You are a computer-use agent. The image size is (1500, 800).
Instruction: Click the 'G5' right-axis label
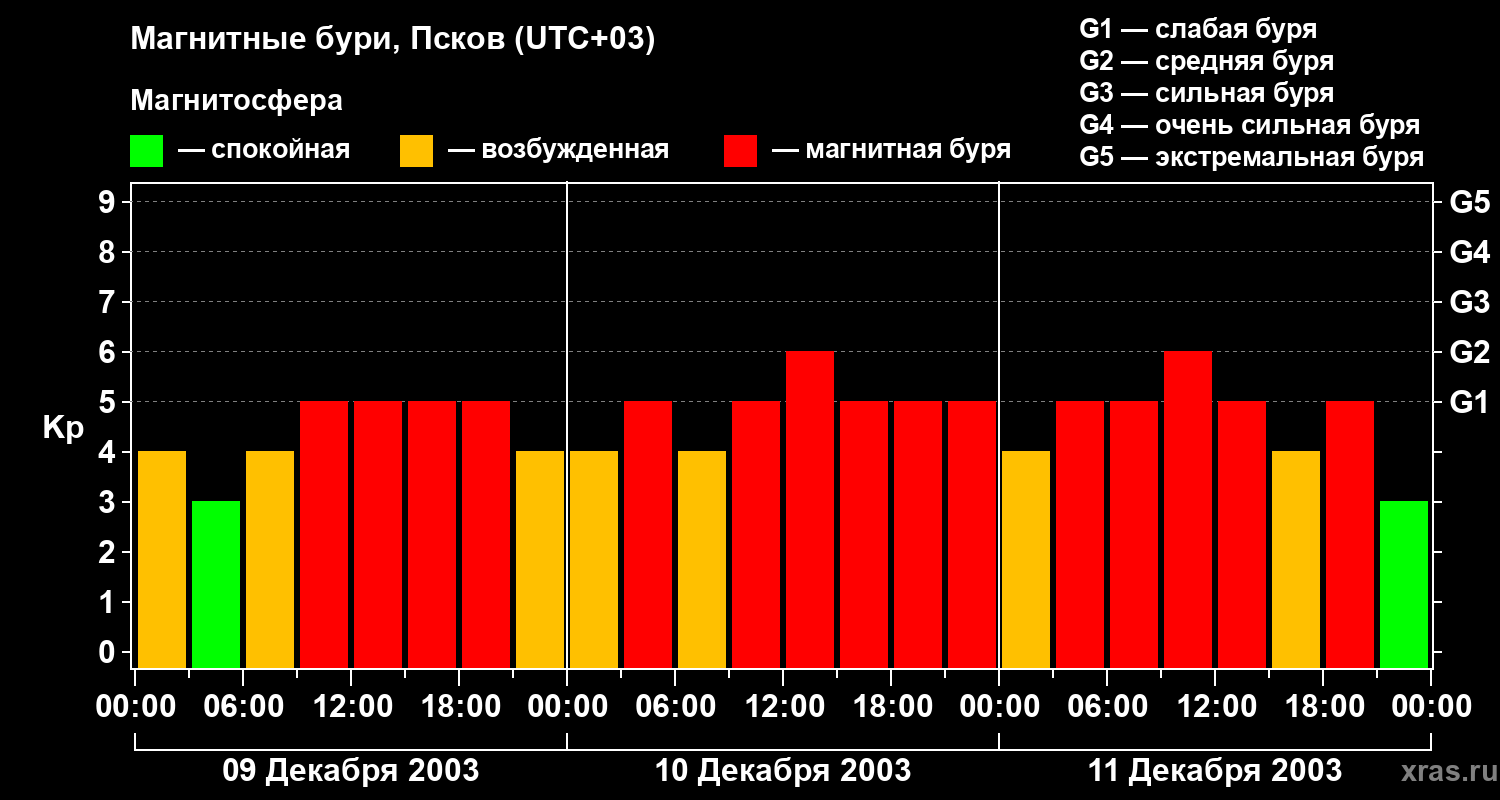pos(1470,202)
